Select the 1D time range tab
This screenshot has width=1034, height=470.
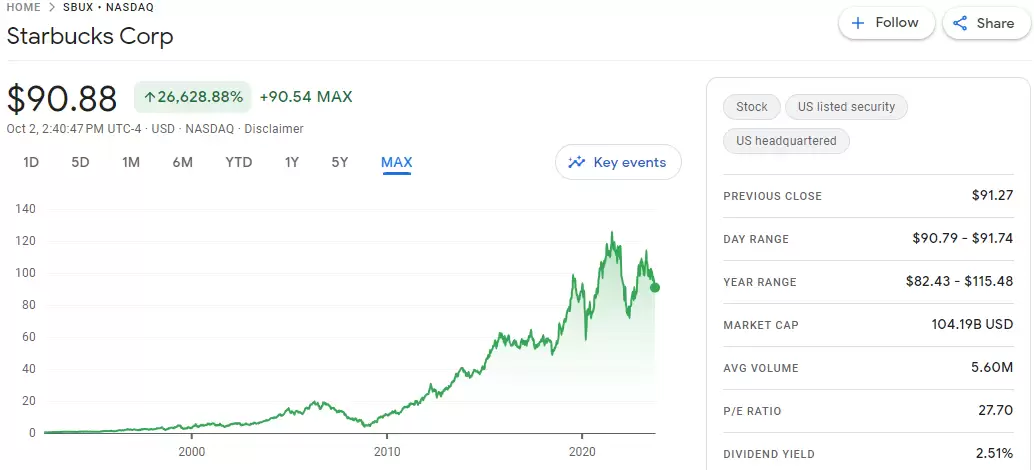tap(31, 162)
